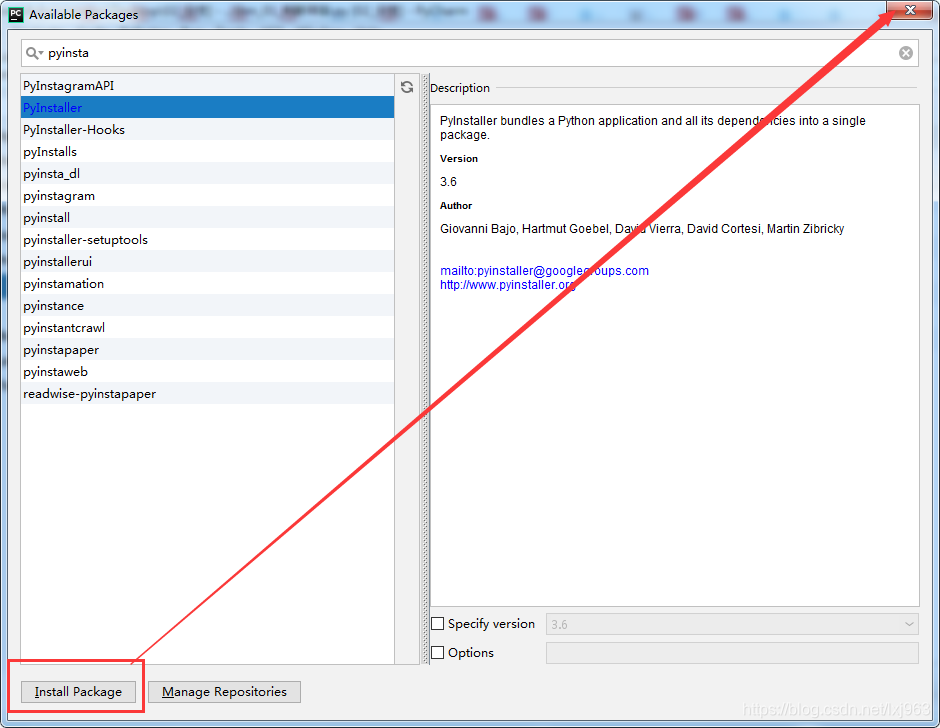Viewport: 940px width, 728px height.
Task: Enable the Specify version checkbox
Action: click(x=438, y=624)
